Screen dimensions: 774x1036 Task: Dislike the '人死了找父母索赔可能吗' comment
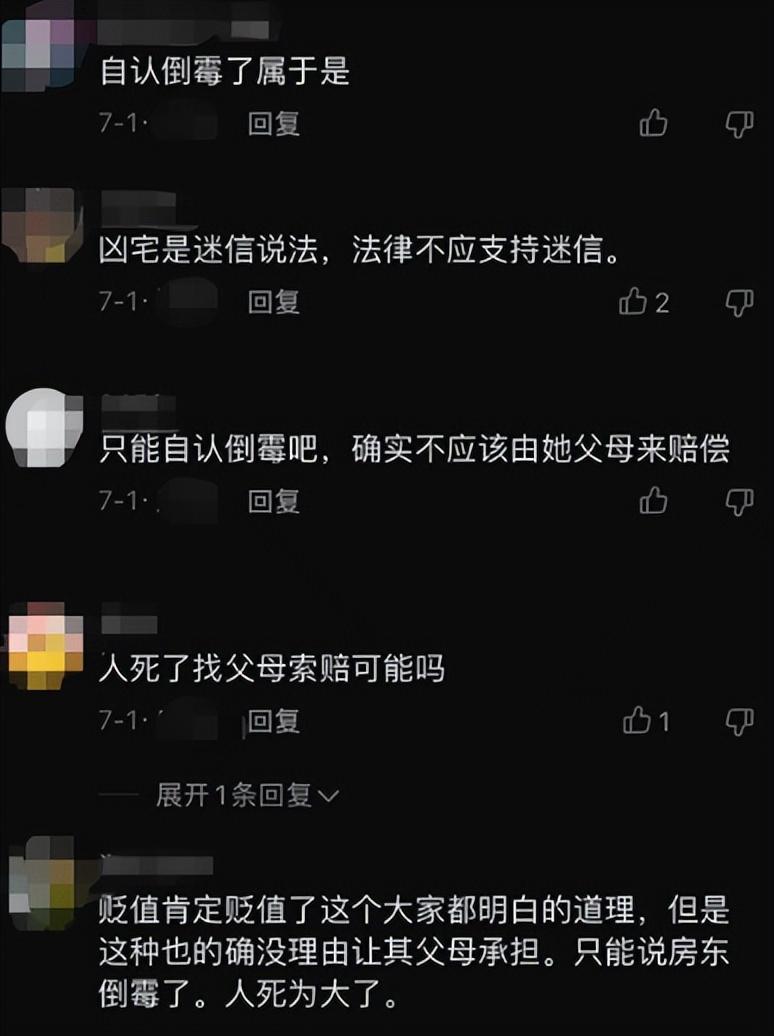[x=739, y=721]
